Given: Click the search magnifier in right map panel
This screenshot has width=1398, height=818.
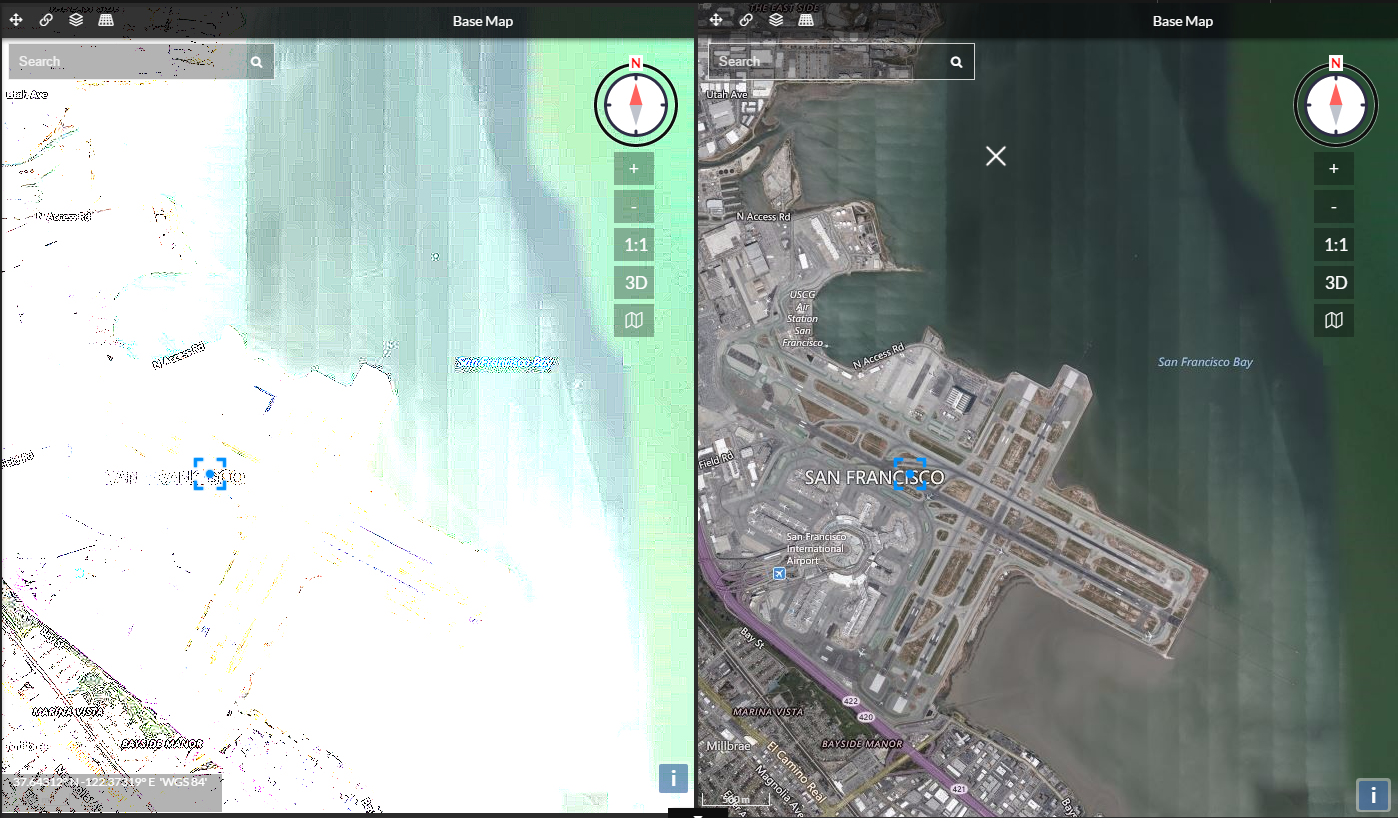Looking at the screenshot, I should (957, 62).
